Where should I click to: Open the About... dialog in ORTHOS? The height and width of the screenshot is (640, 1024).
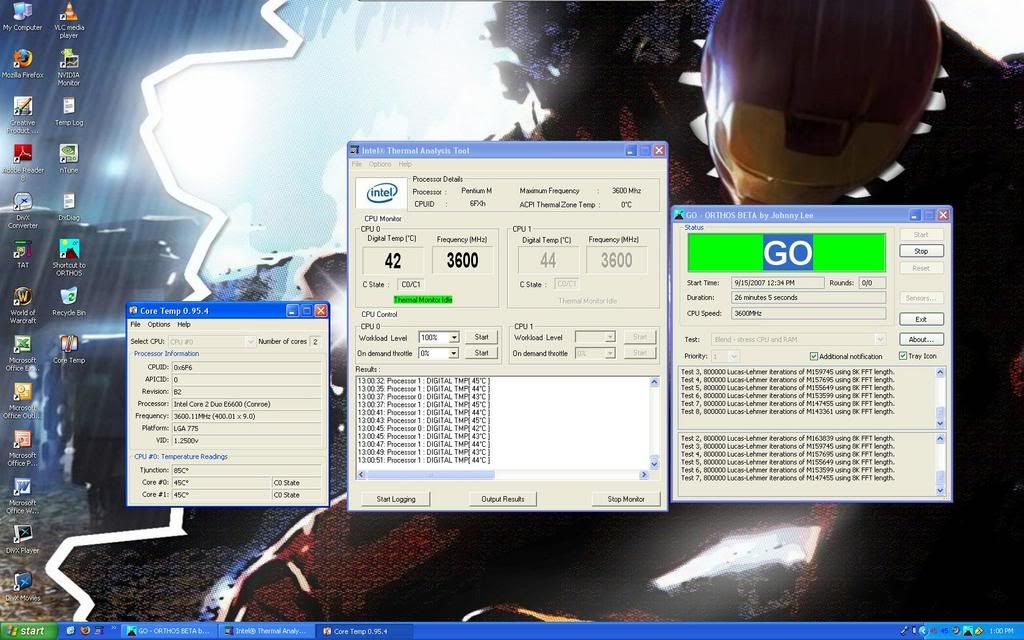921,339
